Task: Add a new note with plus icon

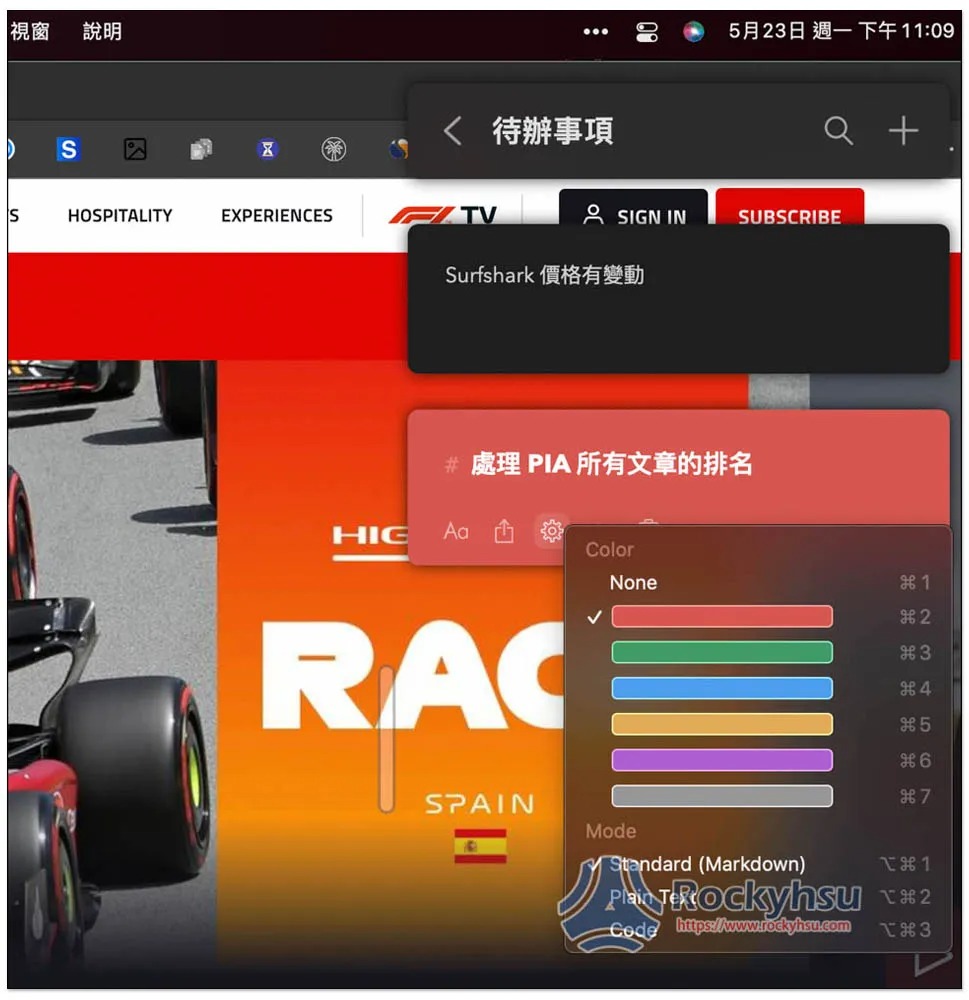Action: (x=903, y=131)
